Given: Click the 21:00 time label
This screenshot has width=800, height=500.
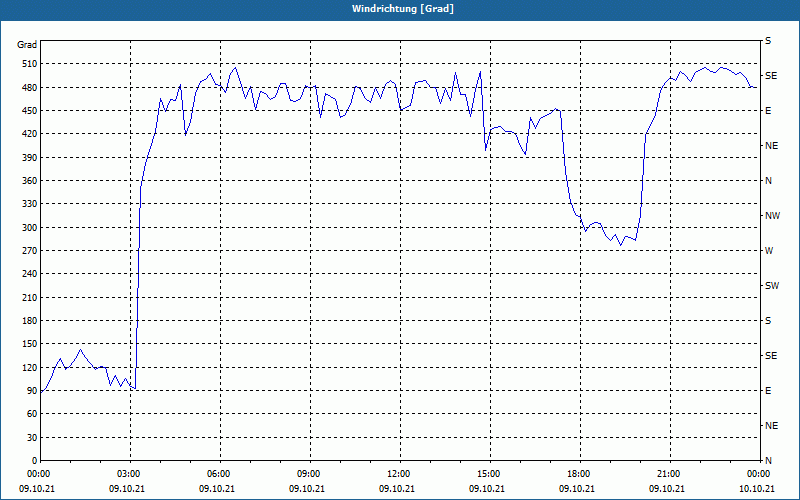Looking at the screenshot, I should pos(667,474).
